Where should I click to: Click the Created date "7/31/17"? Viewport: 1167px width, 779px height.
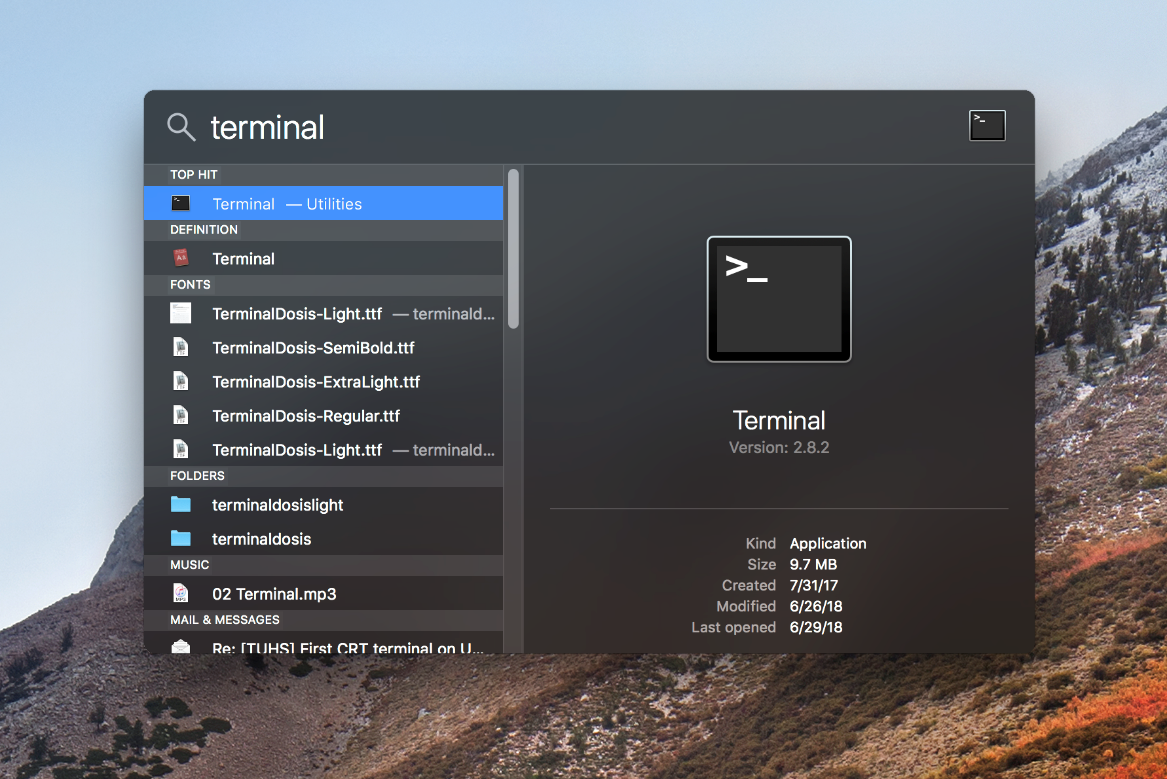[813, 585]
